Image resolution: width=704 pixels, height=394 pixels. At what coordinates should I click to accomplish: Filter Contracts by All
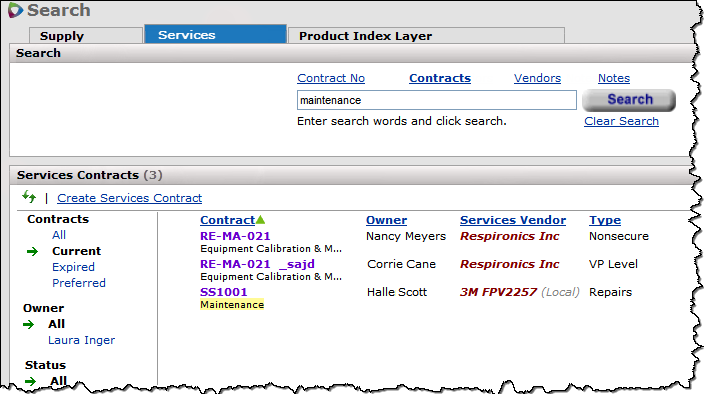coord(59,235)
